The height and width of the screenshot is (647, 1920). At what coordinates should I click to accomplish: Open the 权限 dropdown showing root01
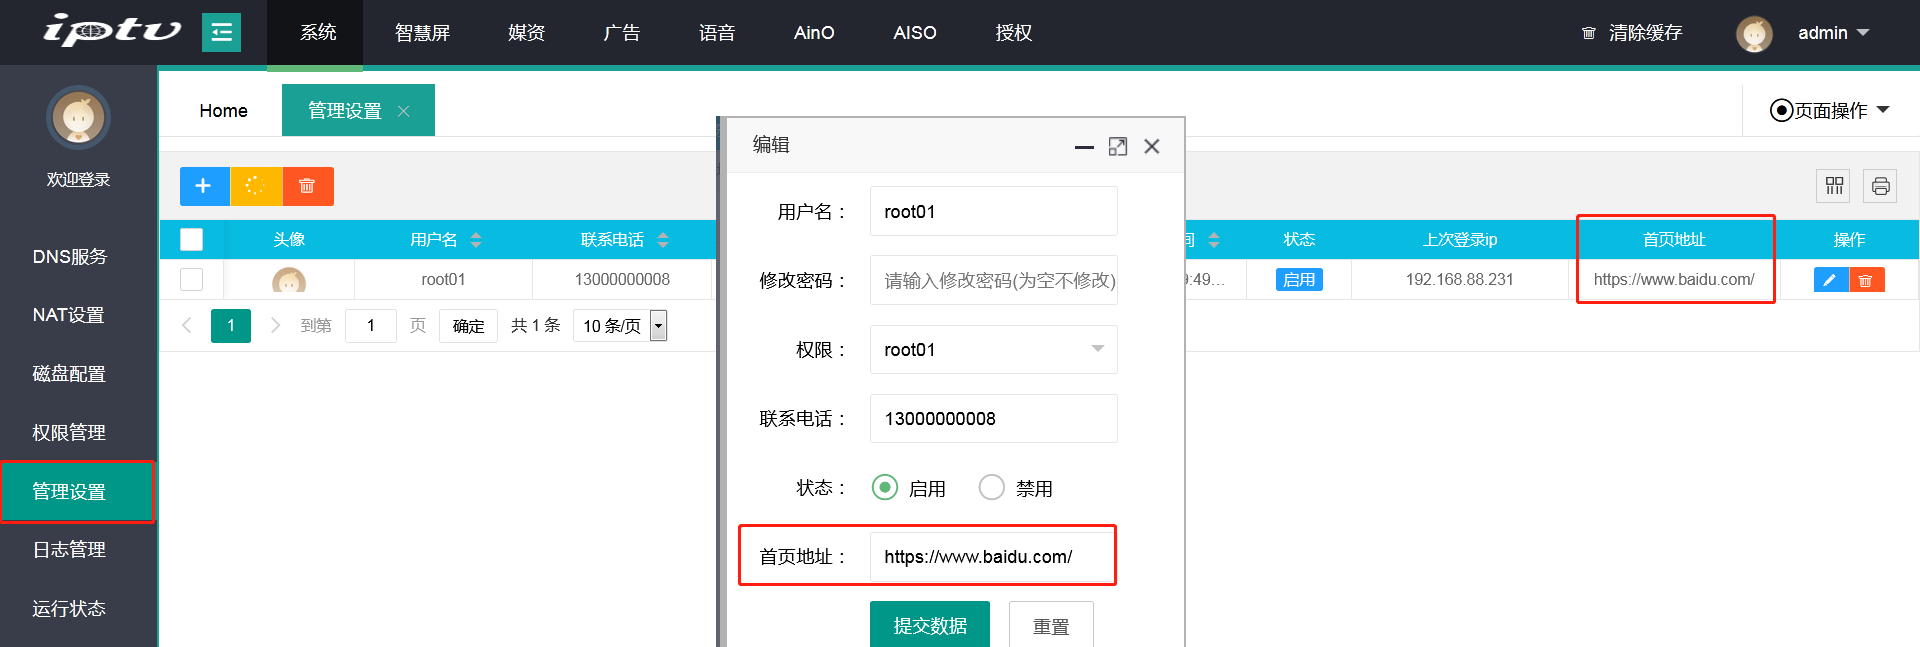click(993, 350)
